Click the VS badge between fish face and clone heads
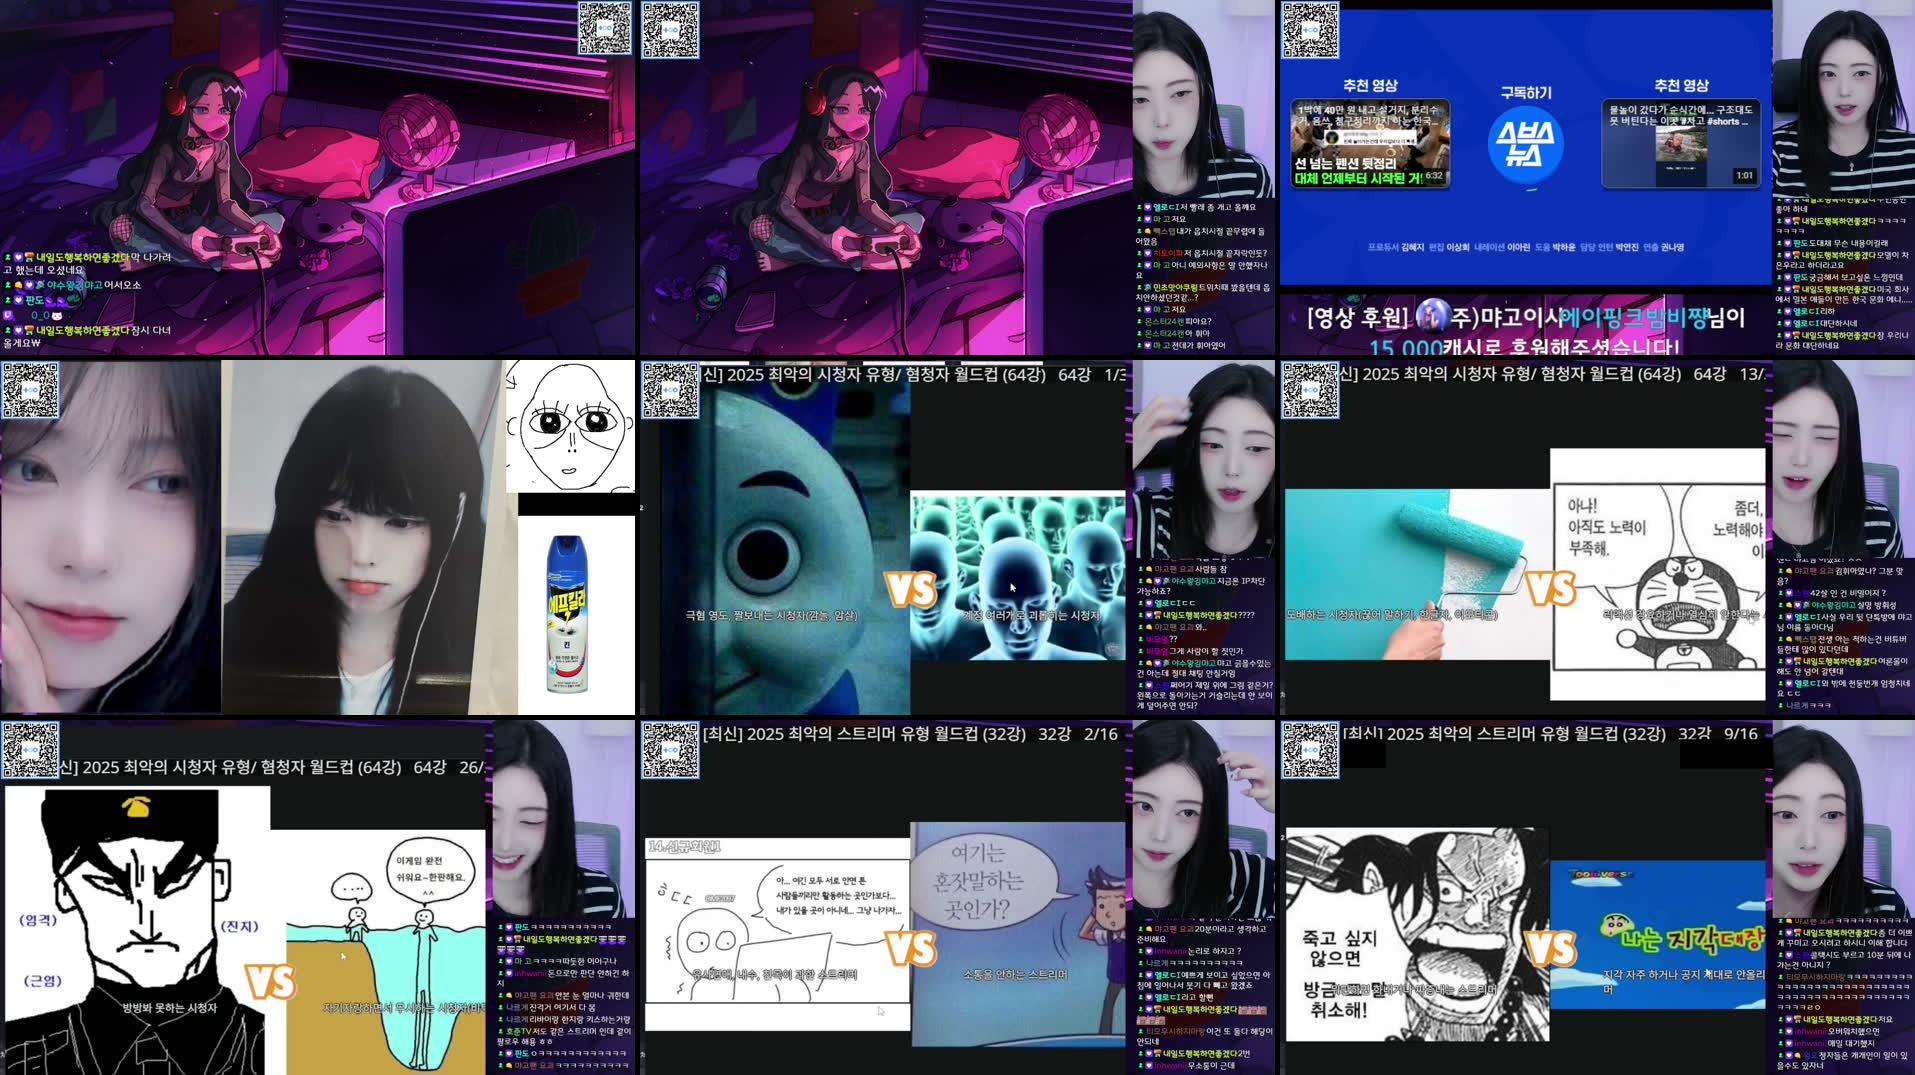This screenshot has height=1075, width=1915. [911, 590]
